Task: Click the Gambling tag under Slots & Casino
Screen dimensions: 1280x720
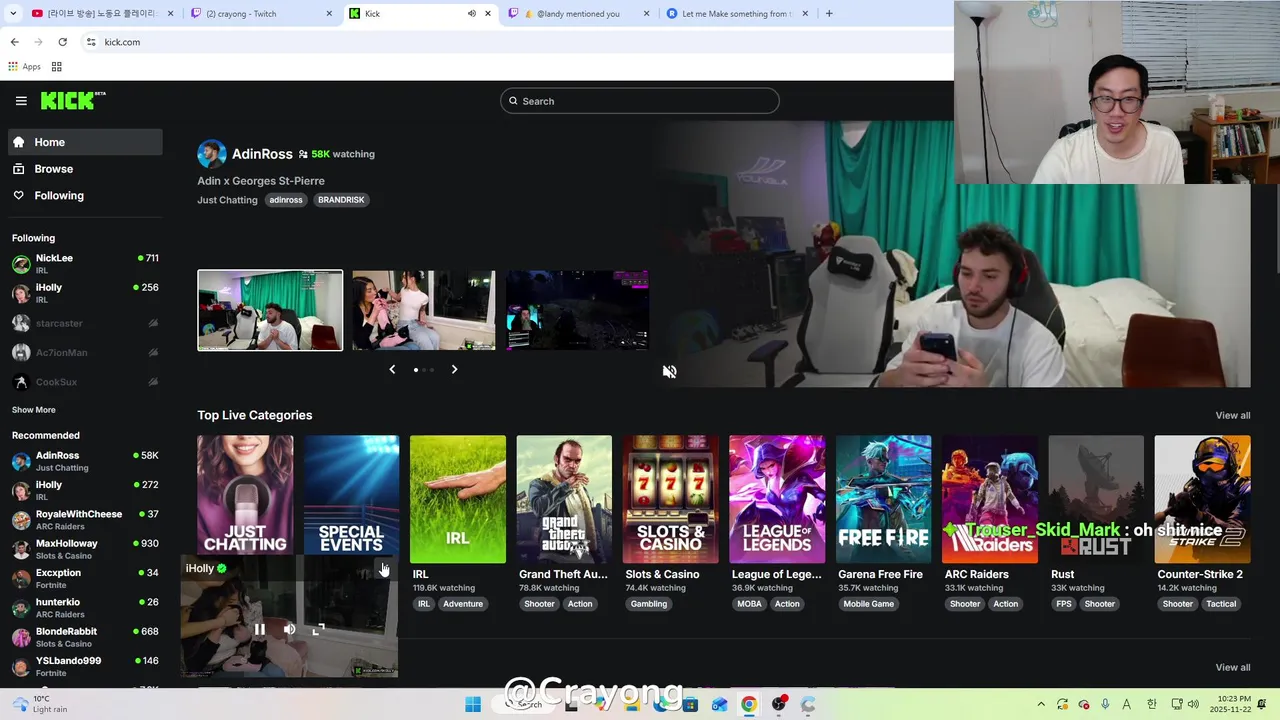Action: (x=649, y=604)
